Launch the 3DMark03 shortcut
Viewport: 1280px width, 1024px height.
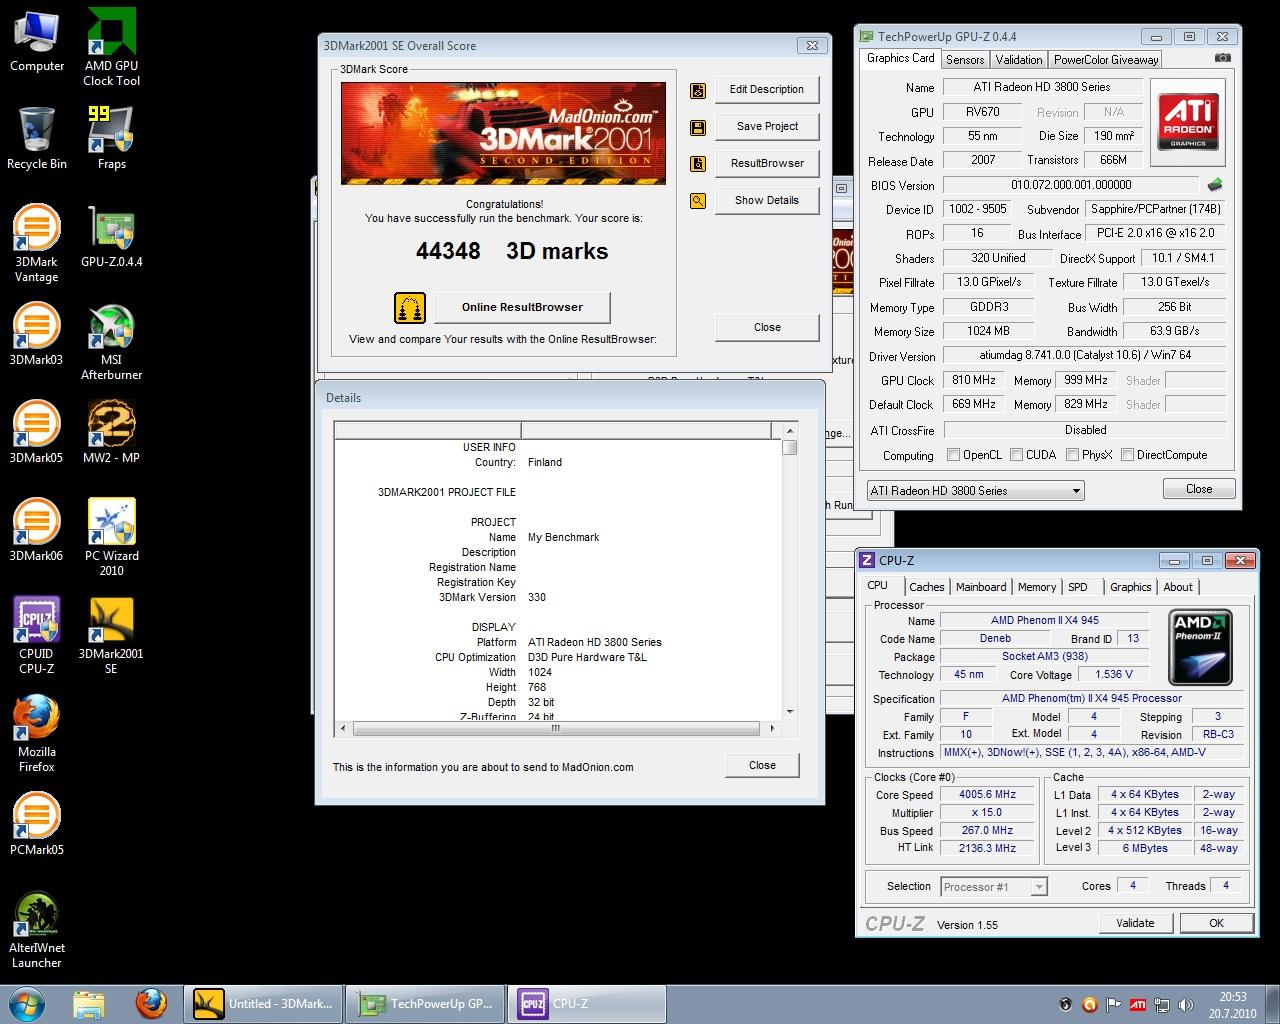point(37,335)
